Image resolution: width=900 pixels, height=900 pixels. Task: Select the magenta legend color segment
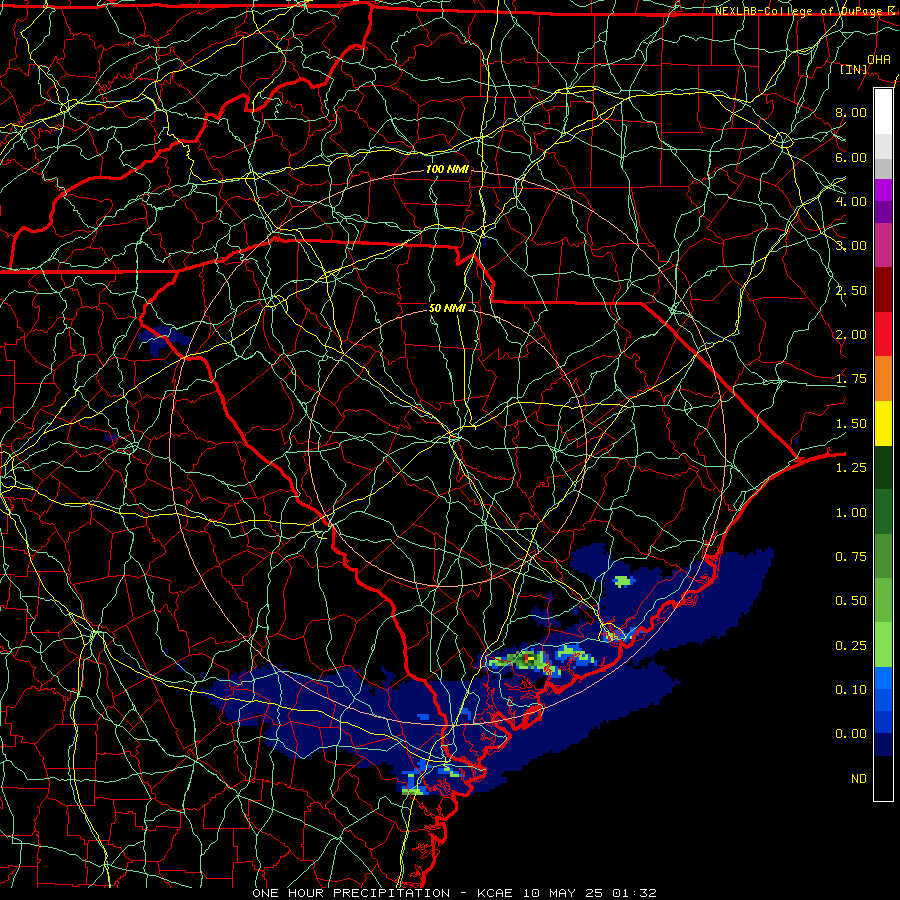coord(883,190)
